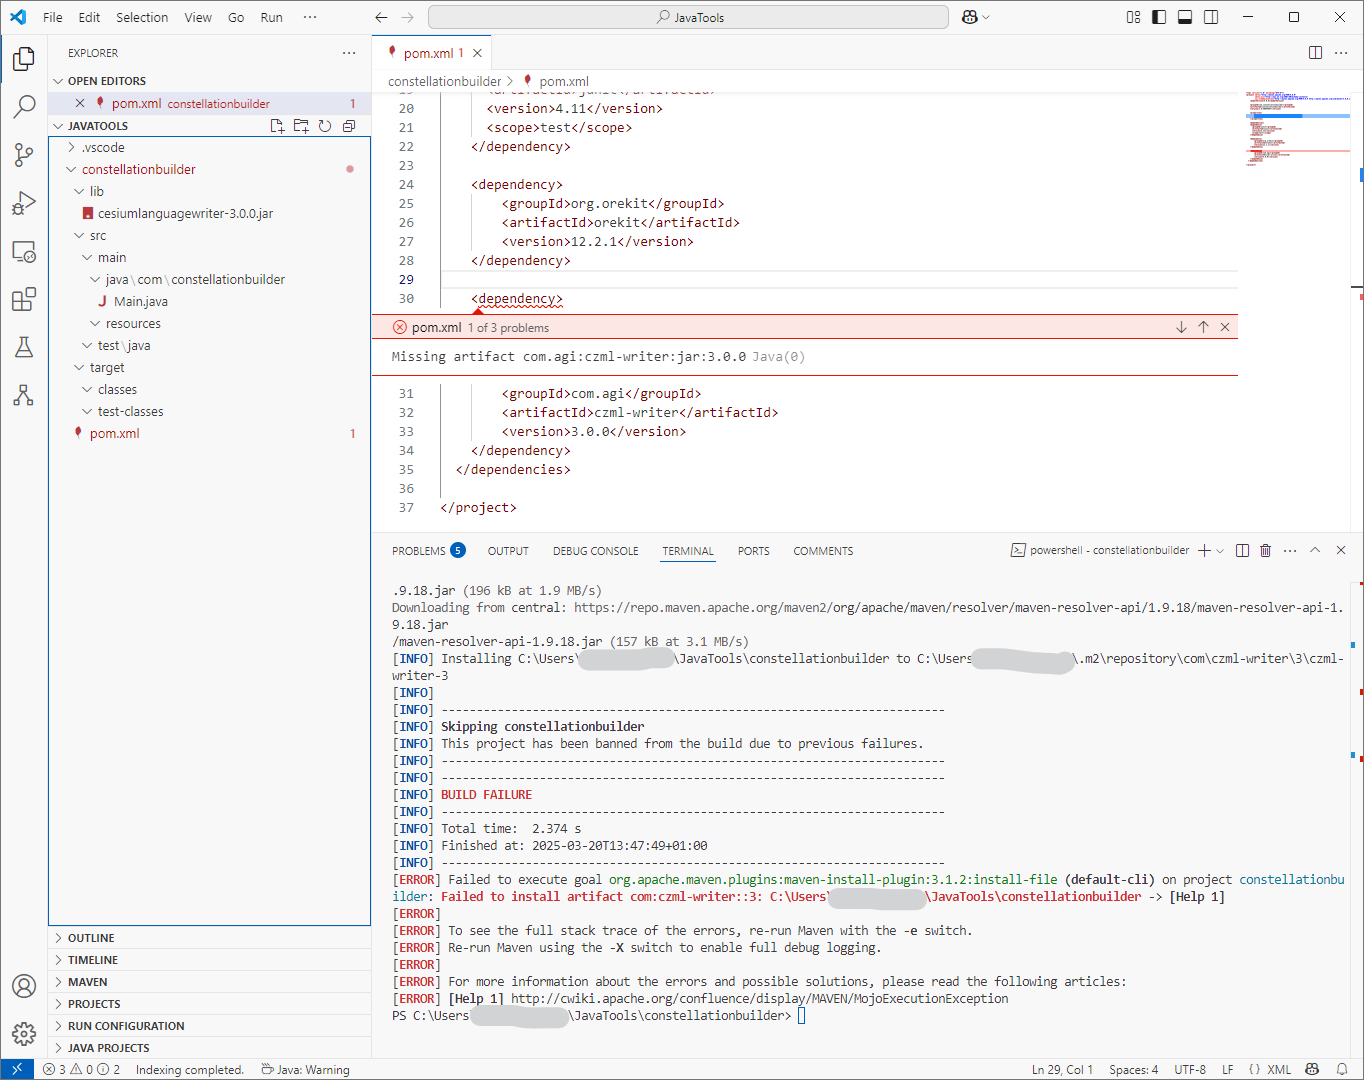Open the new terminal launch profile dropdown
This screenshot has width=1364, height=1080.
tap(1220, 551)
